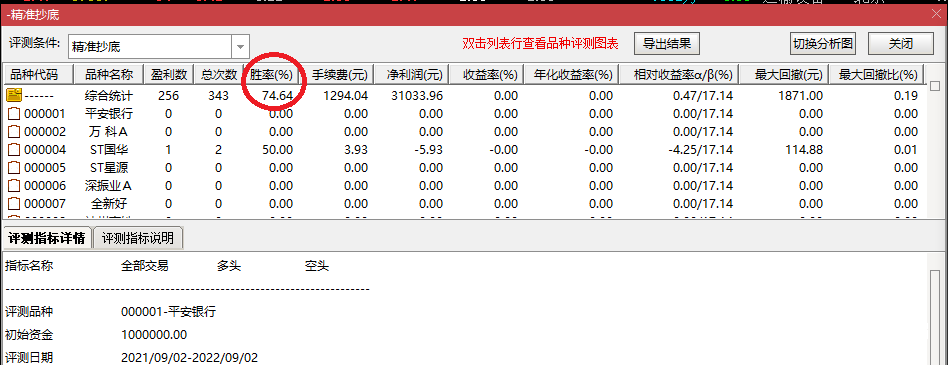Sort by the 年化收益率(%) column header
Viewport: 948px width, 365px height.
click(572, 75)
